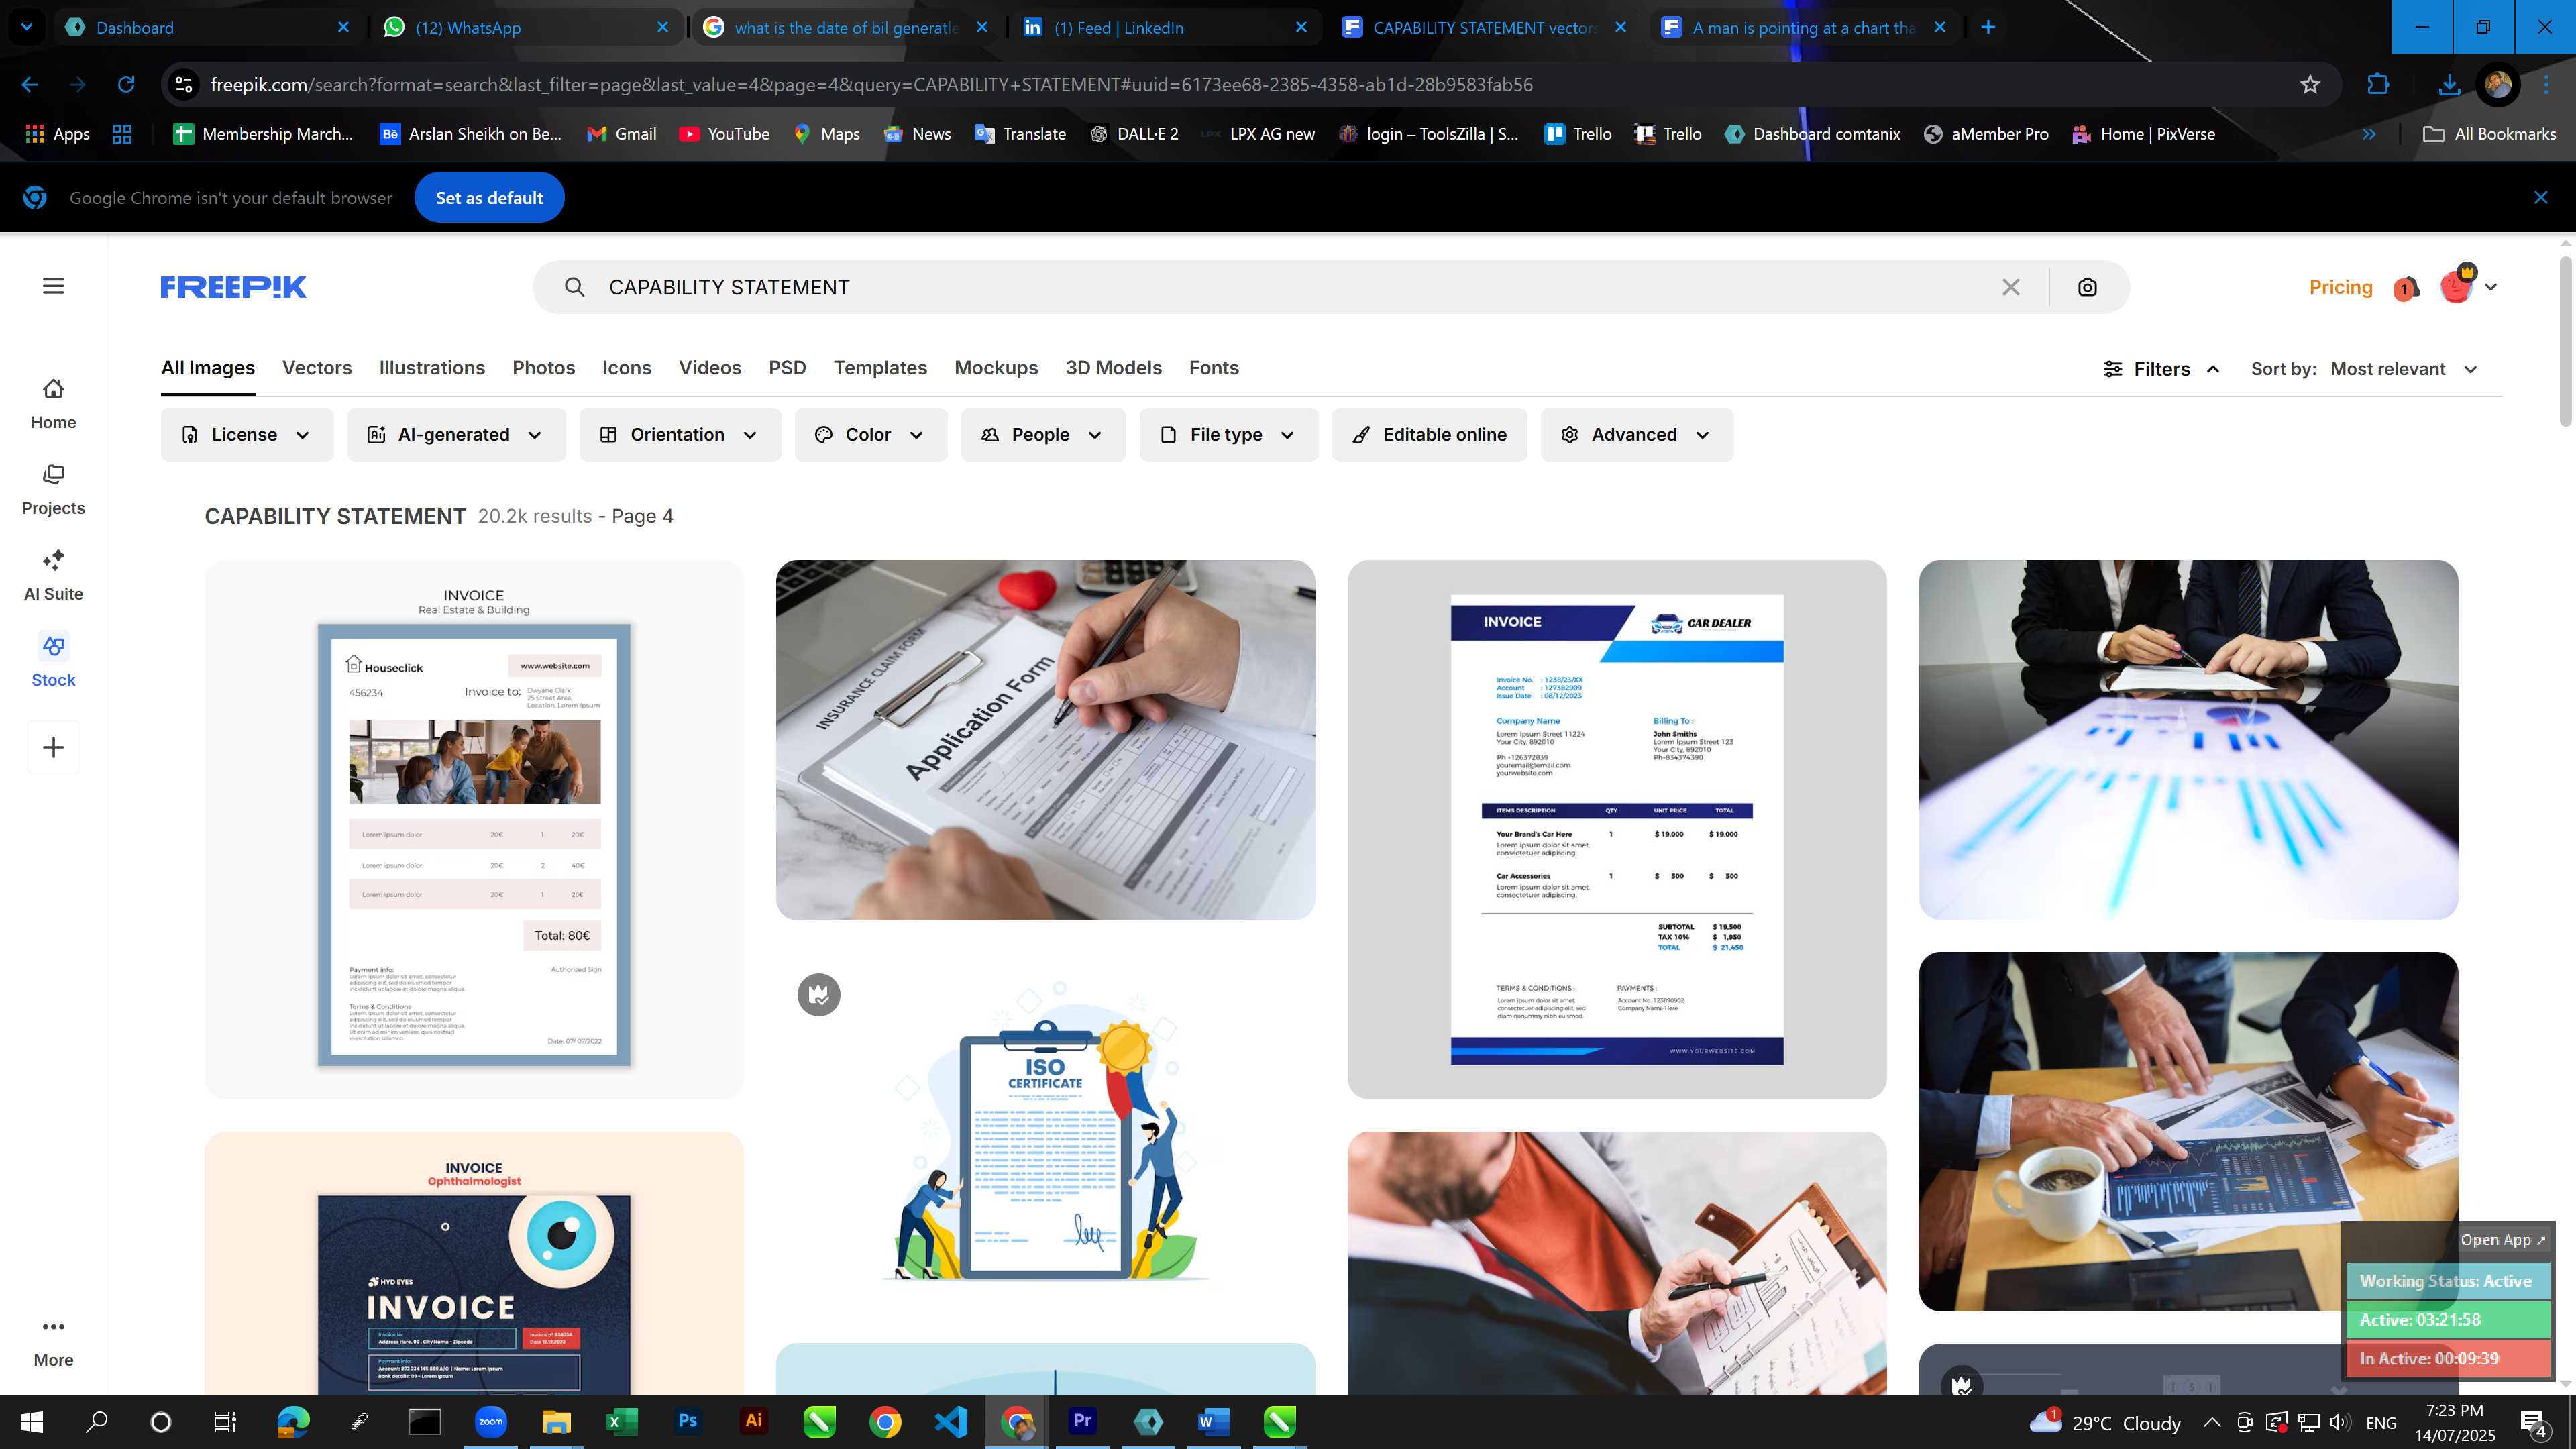
Task: Open Windows Start menu
Action: tap(31, 1421)
